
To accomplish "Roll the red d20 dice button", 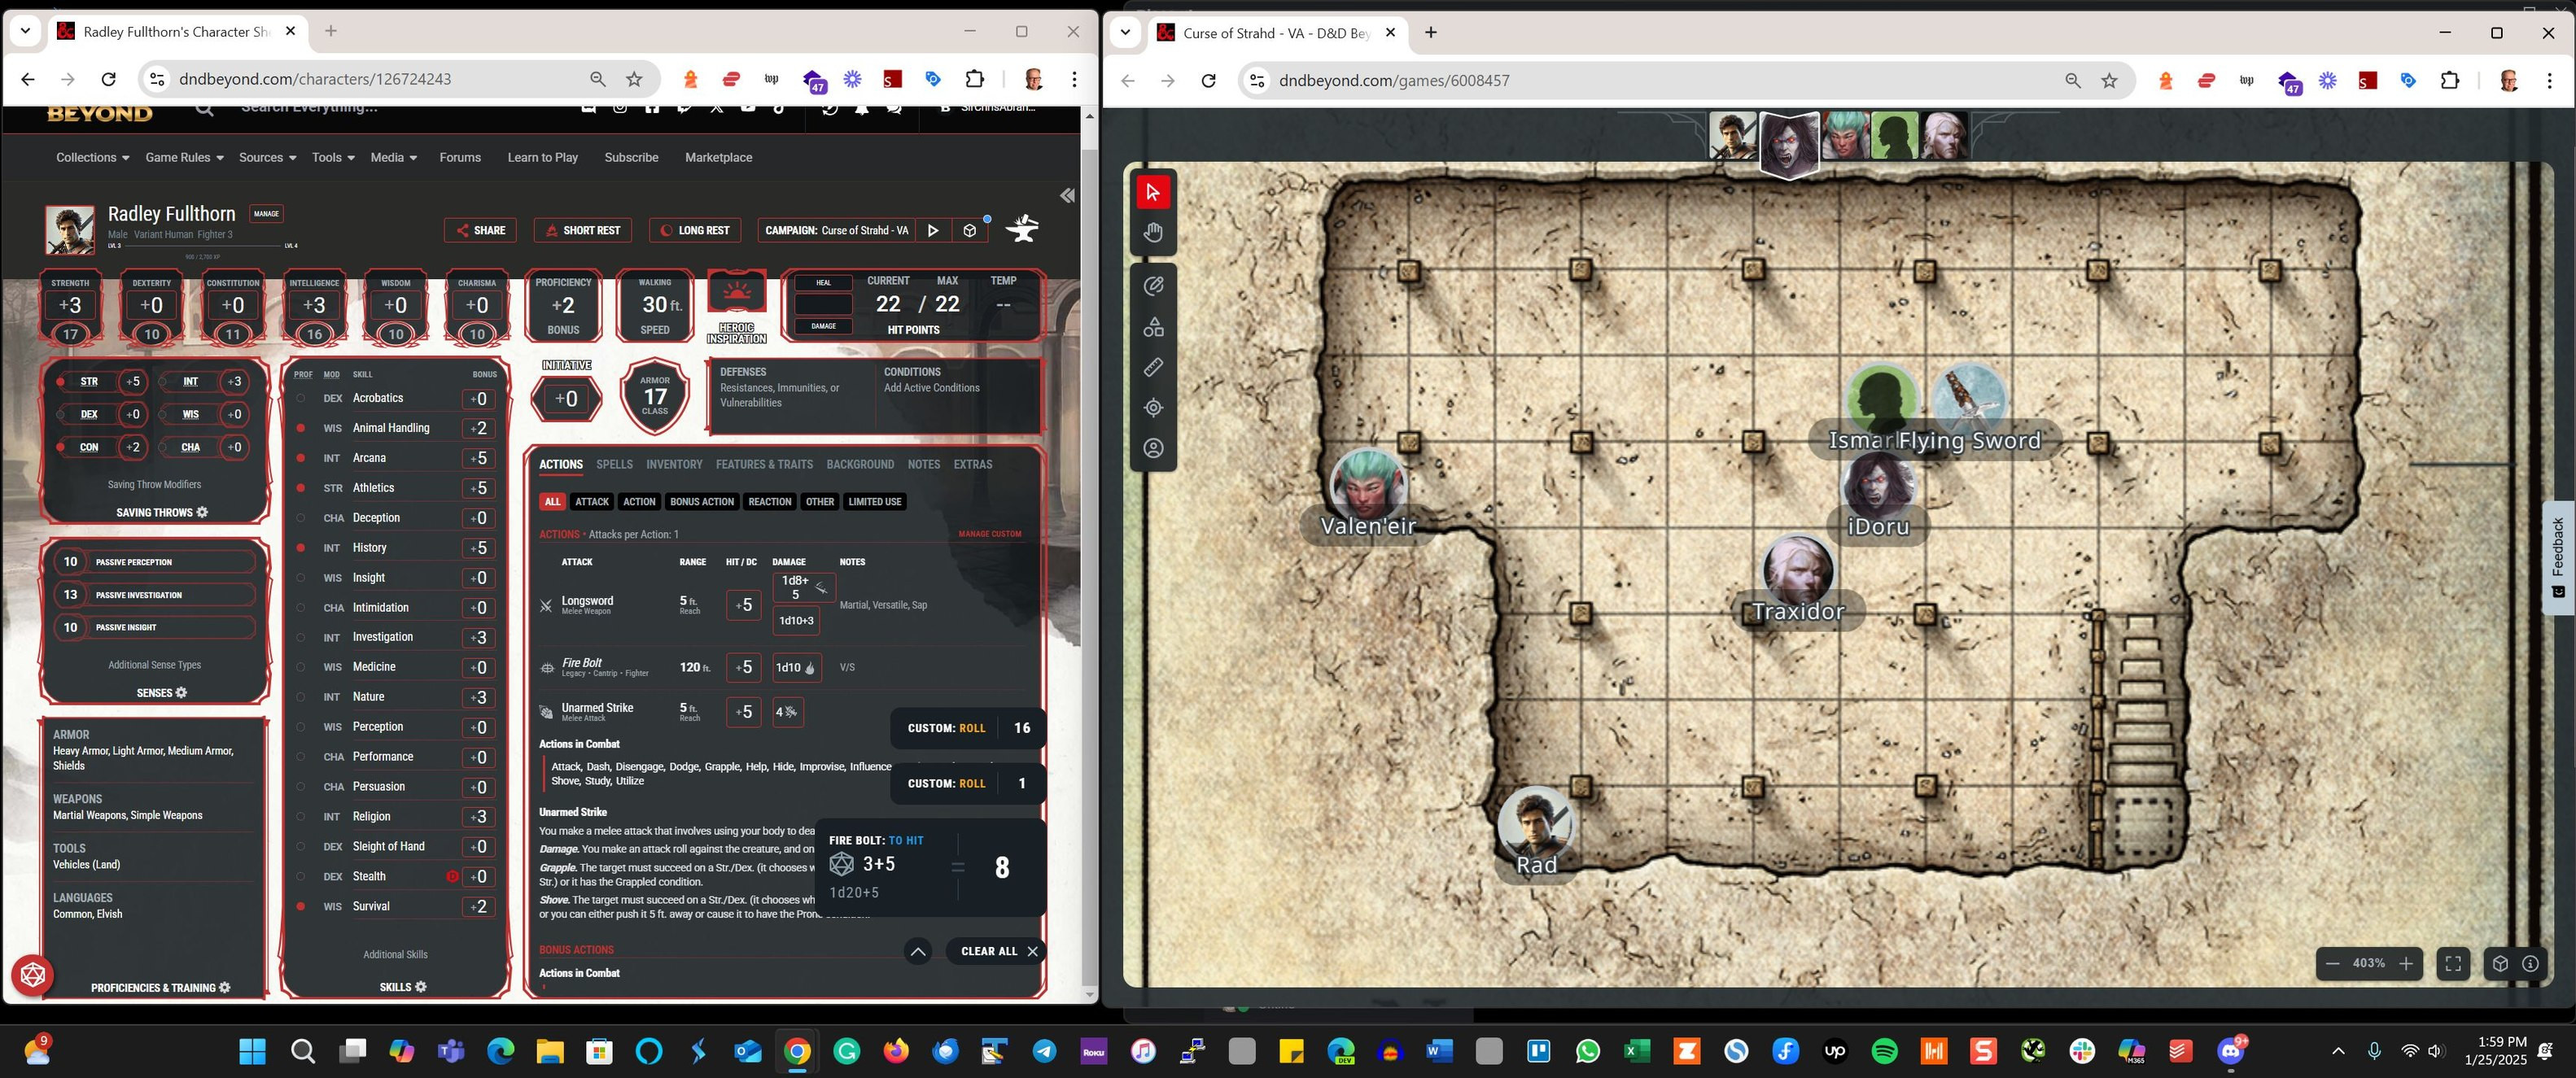I will (32, 974).
